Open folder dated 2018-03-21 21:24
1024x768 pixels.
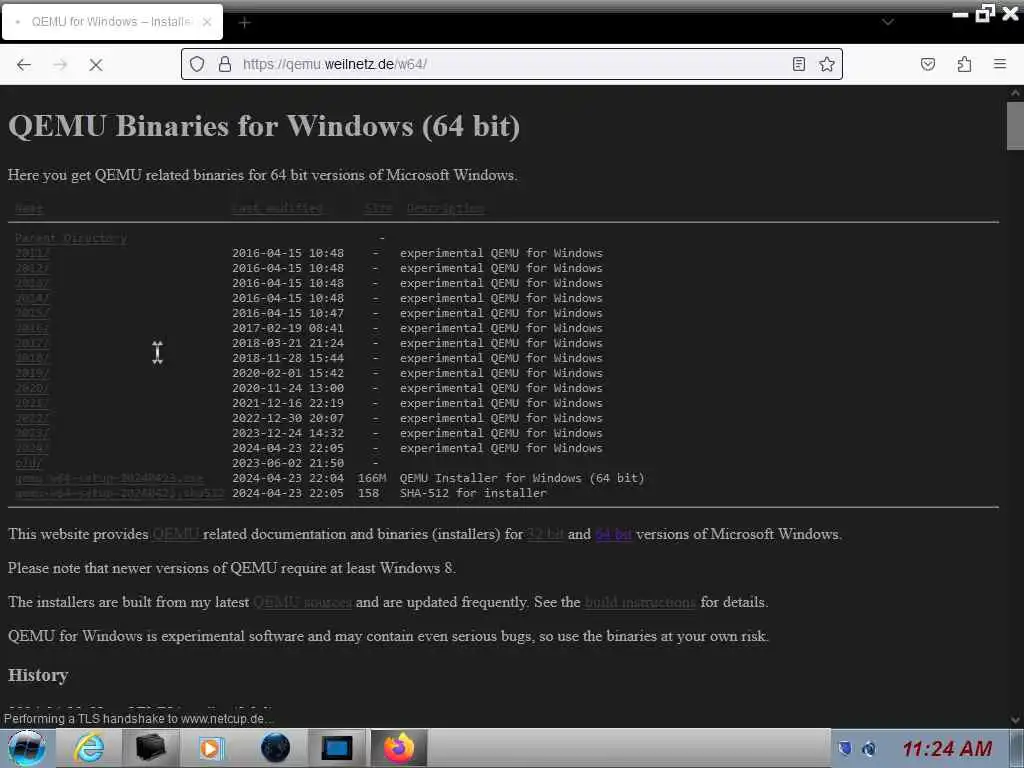(32, 344)
